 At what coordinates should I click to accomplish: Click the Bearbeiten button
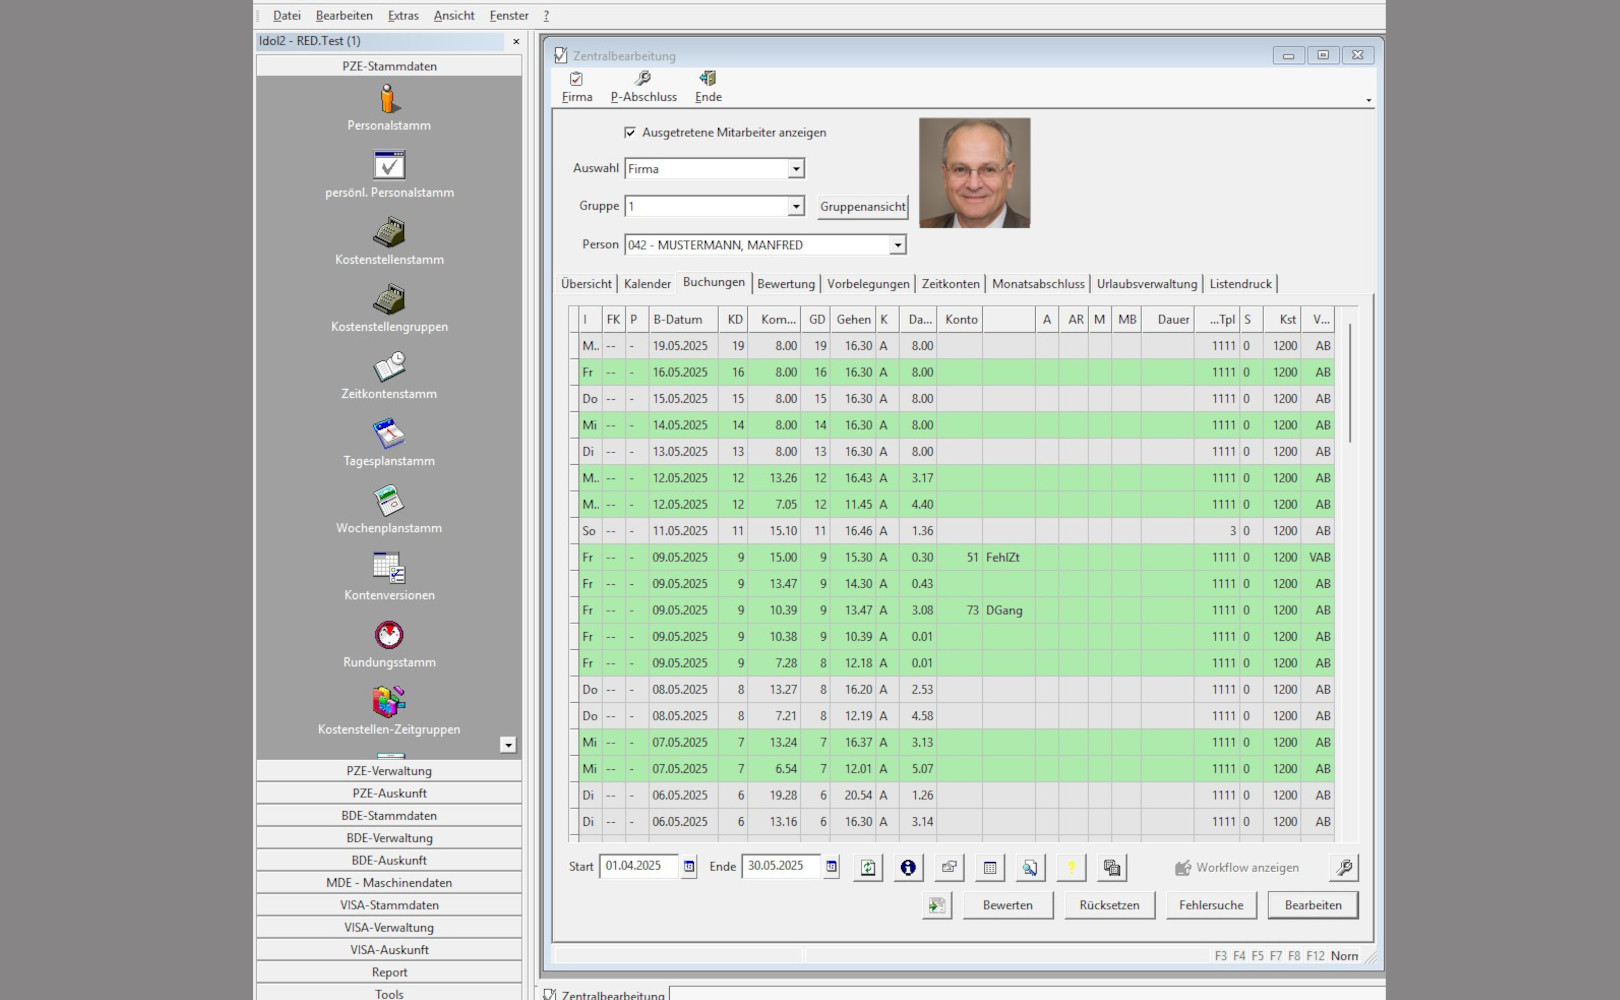(1312, 905)
